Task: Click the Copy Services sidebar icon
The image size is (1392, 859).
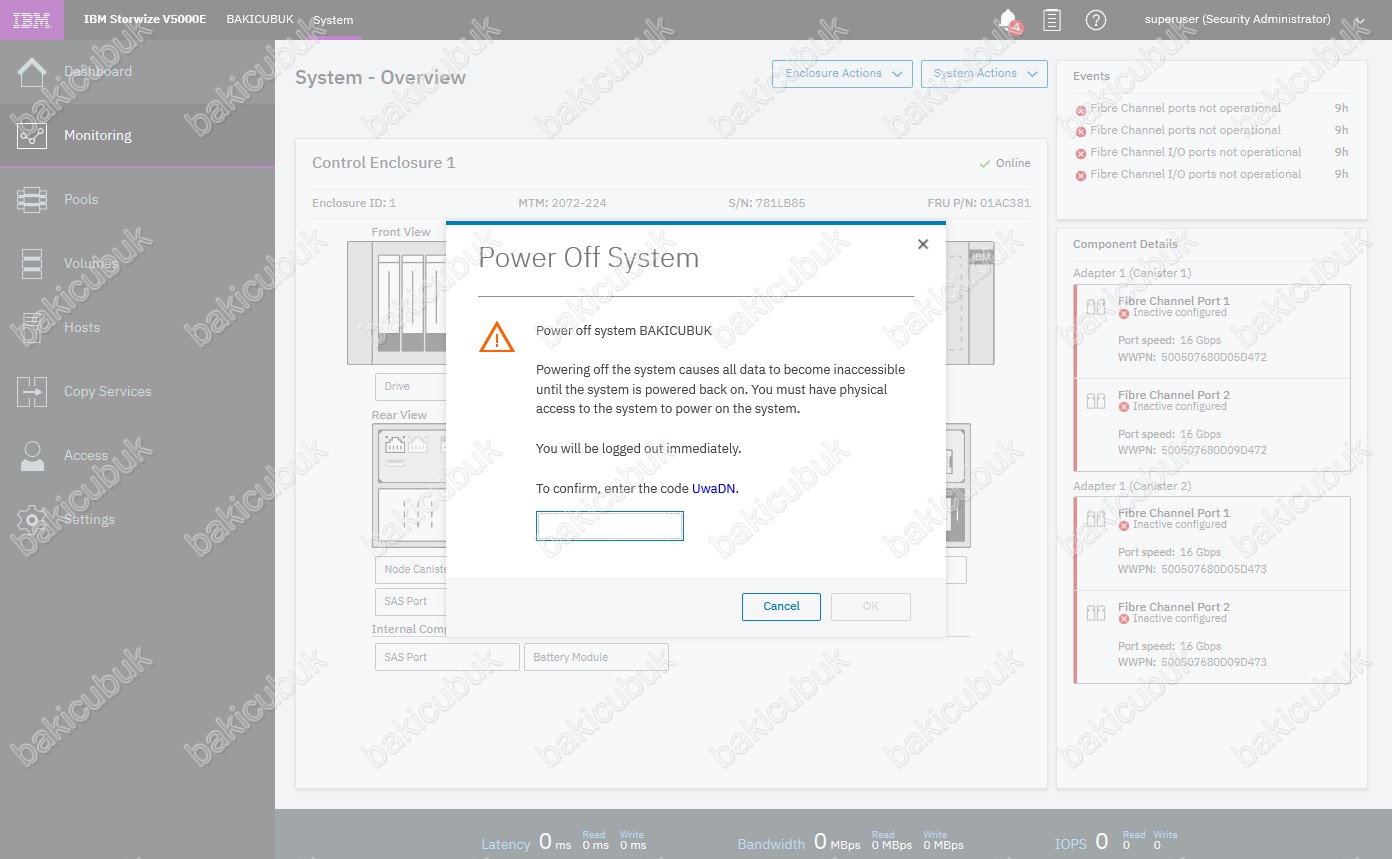Action: click(x=32, y=391)
